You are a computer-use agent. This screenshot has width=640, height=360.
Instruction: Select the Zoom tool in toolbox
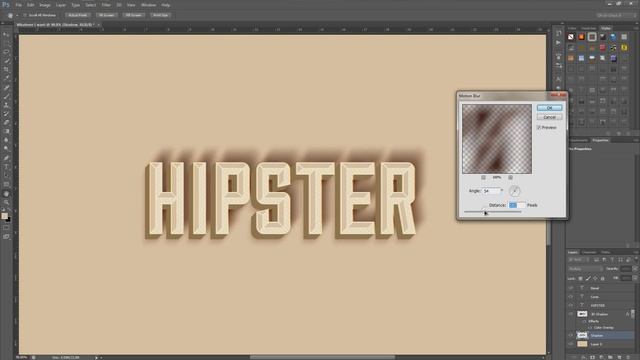pyautogui.click(x=6, y=202)
